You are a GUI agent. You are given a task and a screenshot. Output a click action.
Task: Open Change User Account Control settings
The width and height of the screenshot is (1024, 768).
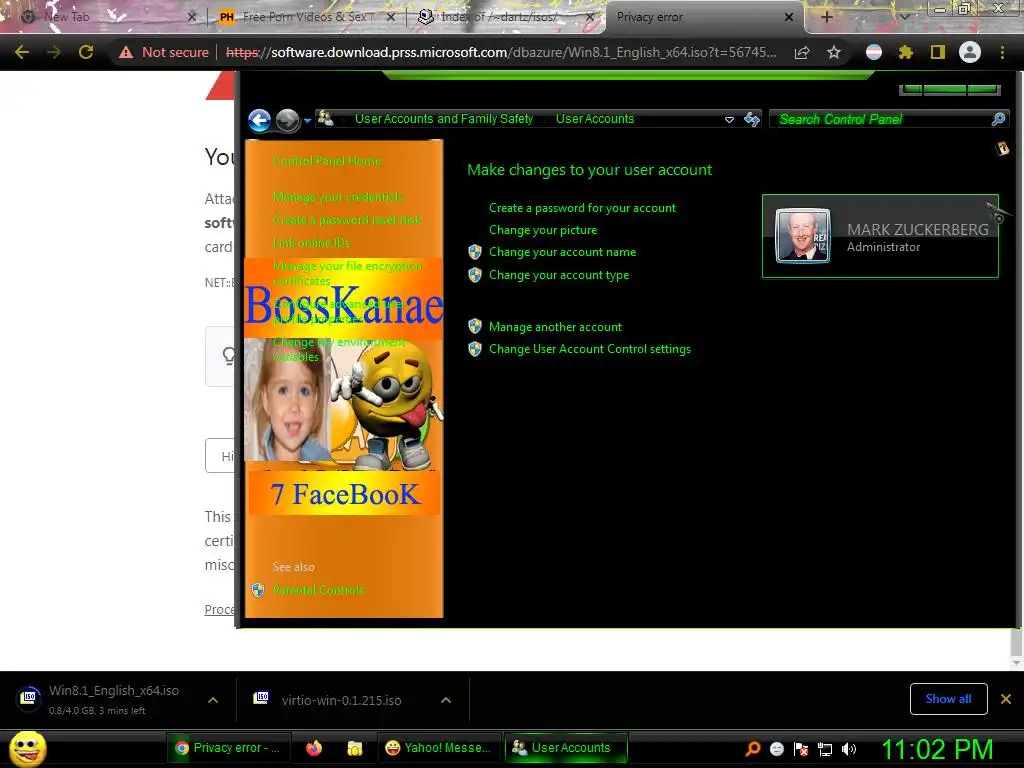click(x=590, y=349)
